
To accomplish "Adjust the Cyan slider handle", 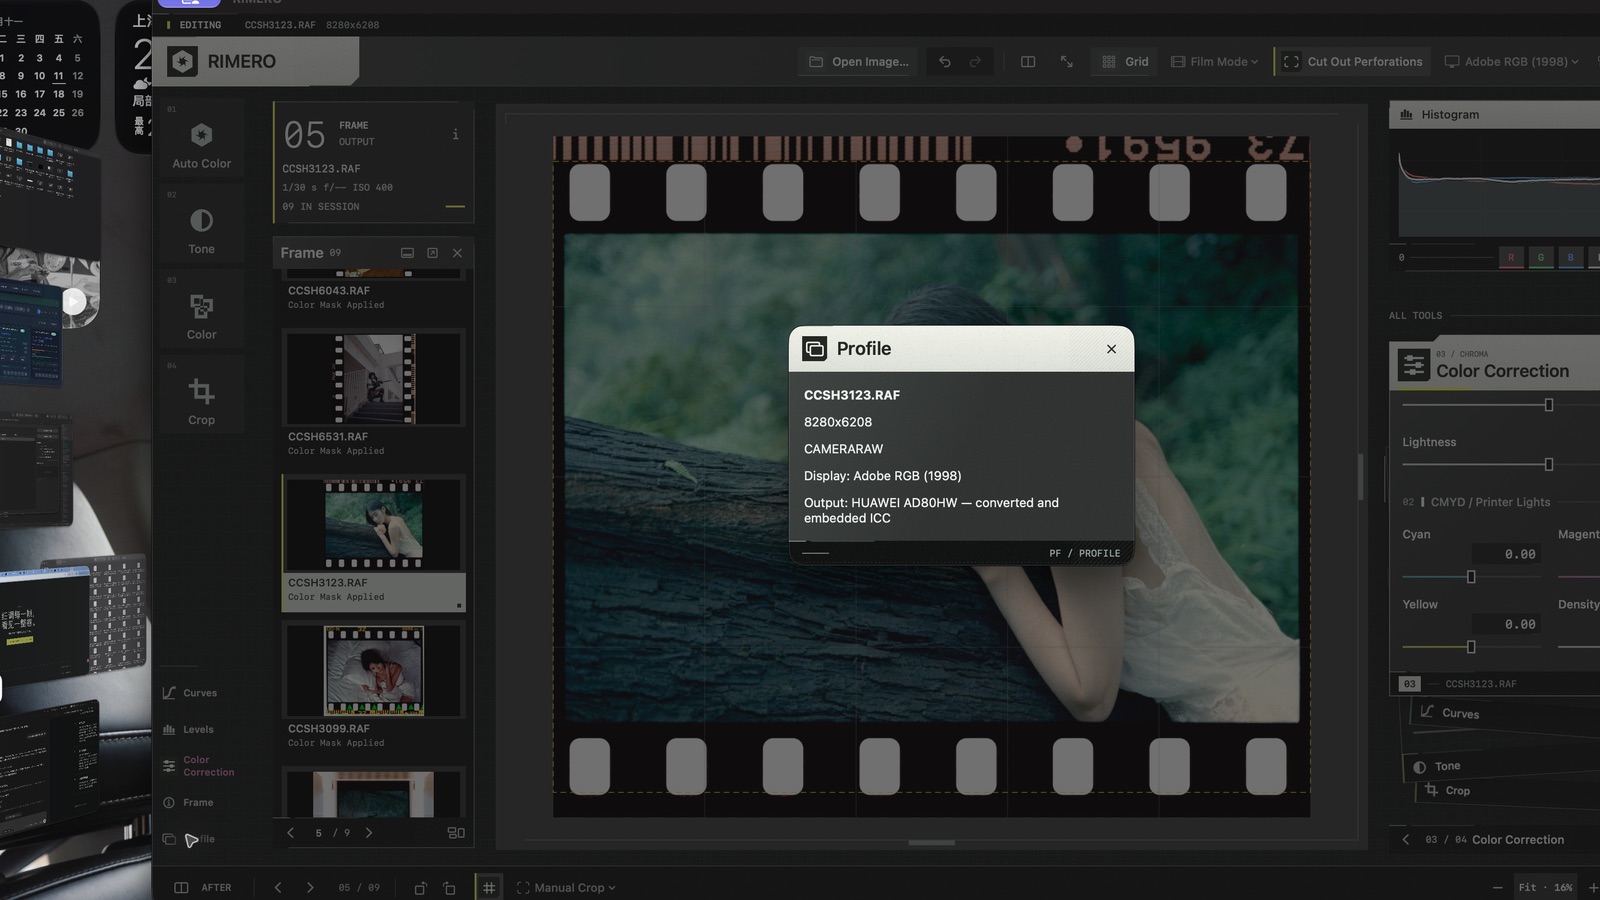I will pos(1471,577).
